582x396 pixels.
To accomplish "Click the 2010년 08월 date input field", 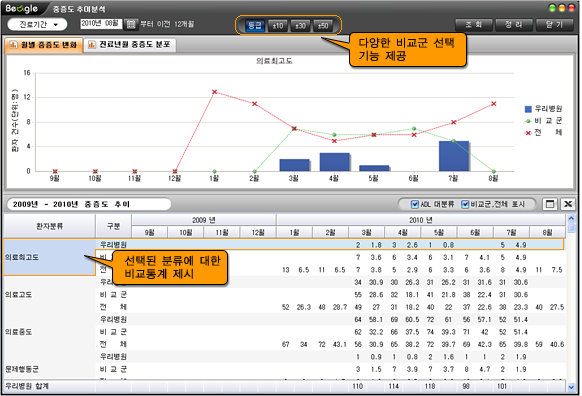I will [x=101, y=24].
